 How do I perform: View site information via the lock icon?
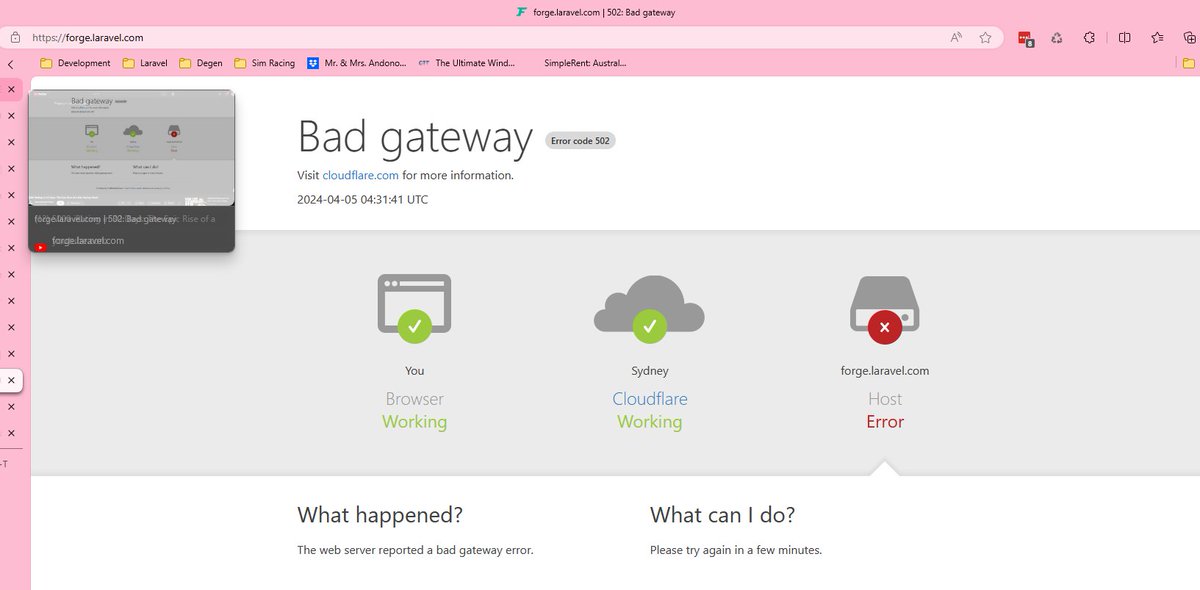point(15,37)
